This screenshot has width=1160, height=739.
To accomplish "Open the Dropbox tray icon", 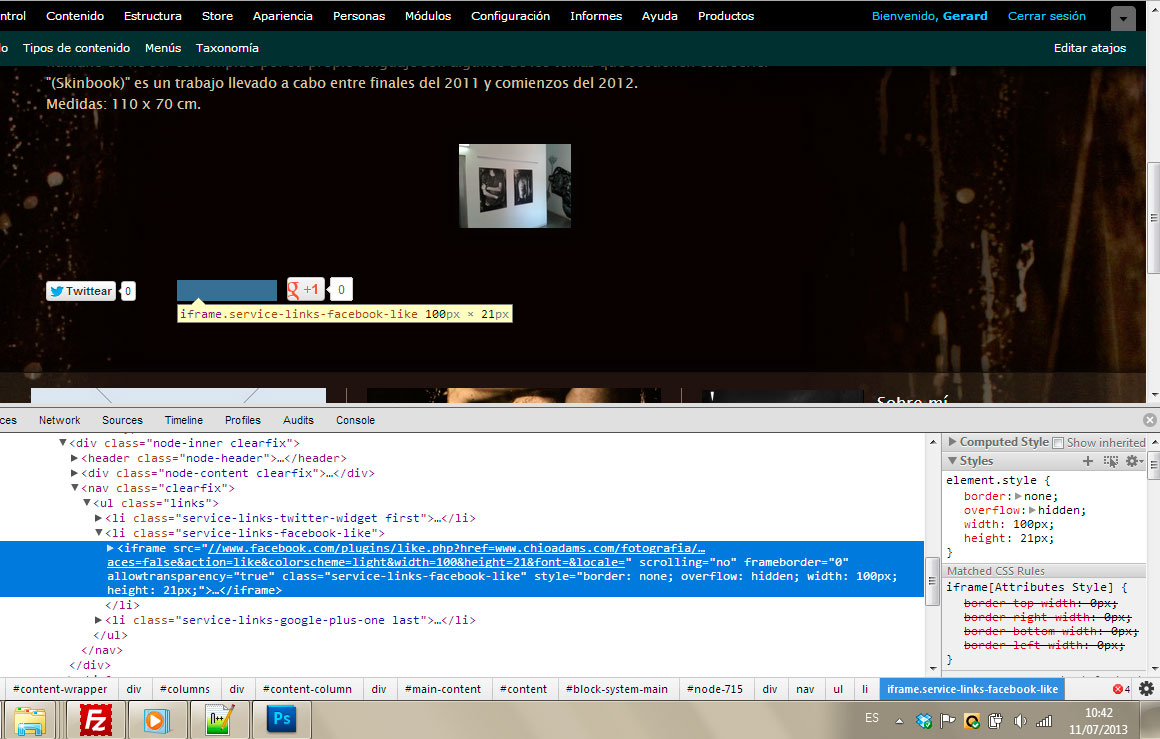I will [x=924, y=721].
